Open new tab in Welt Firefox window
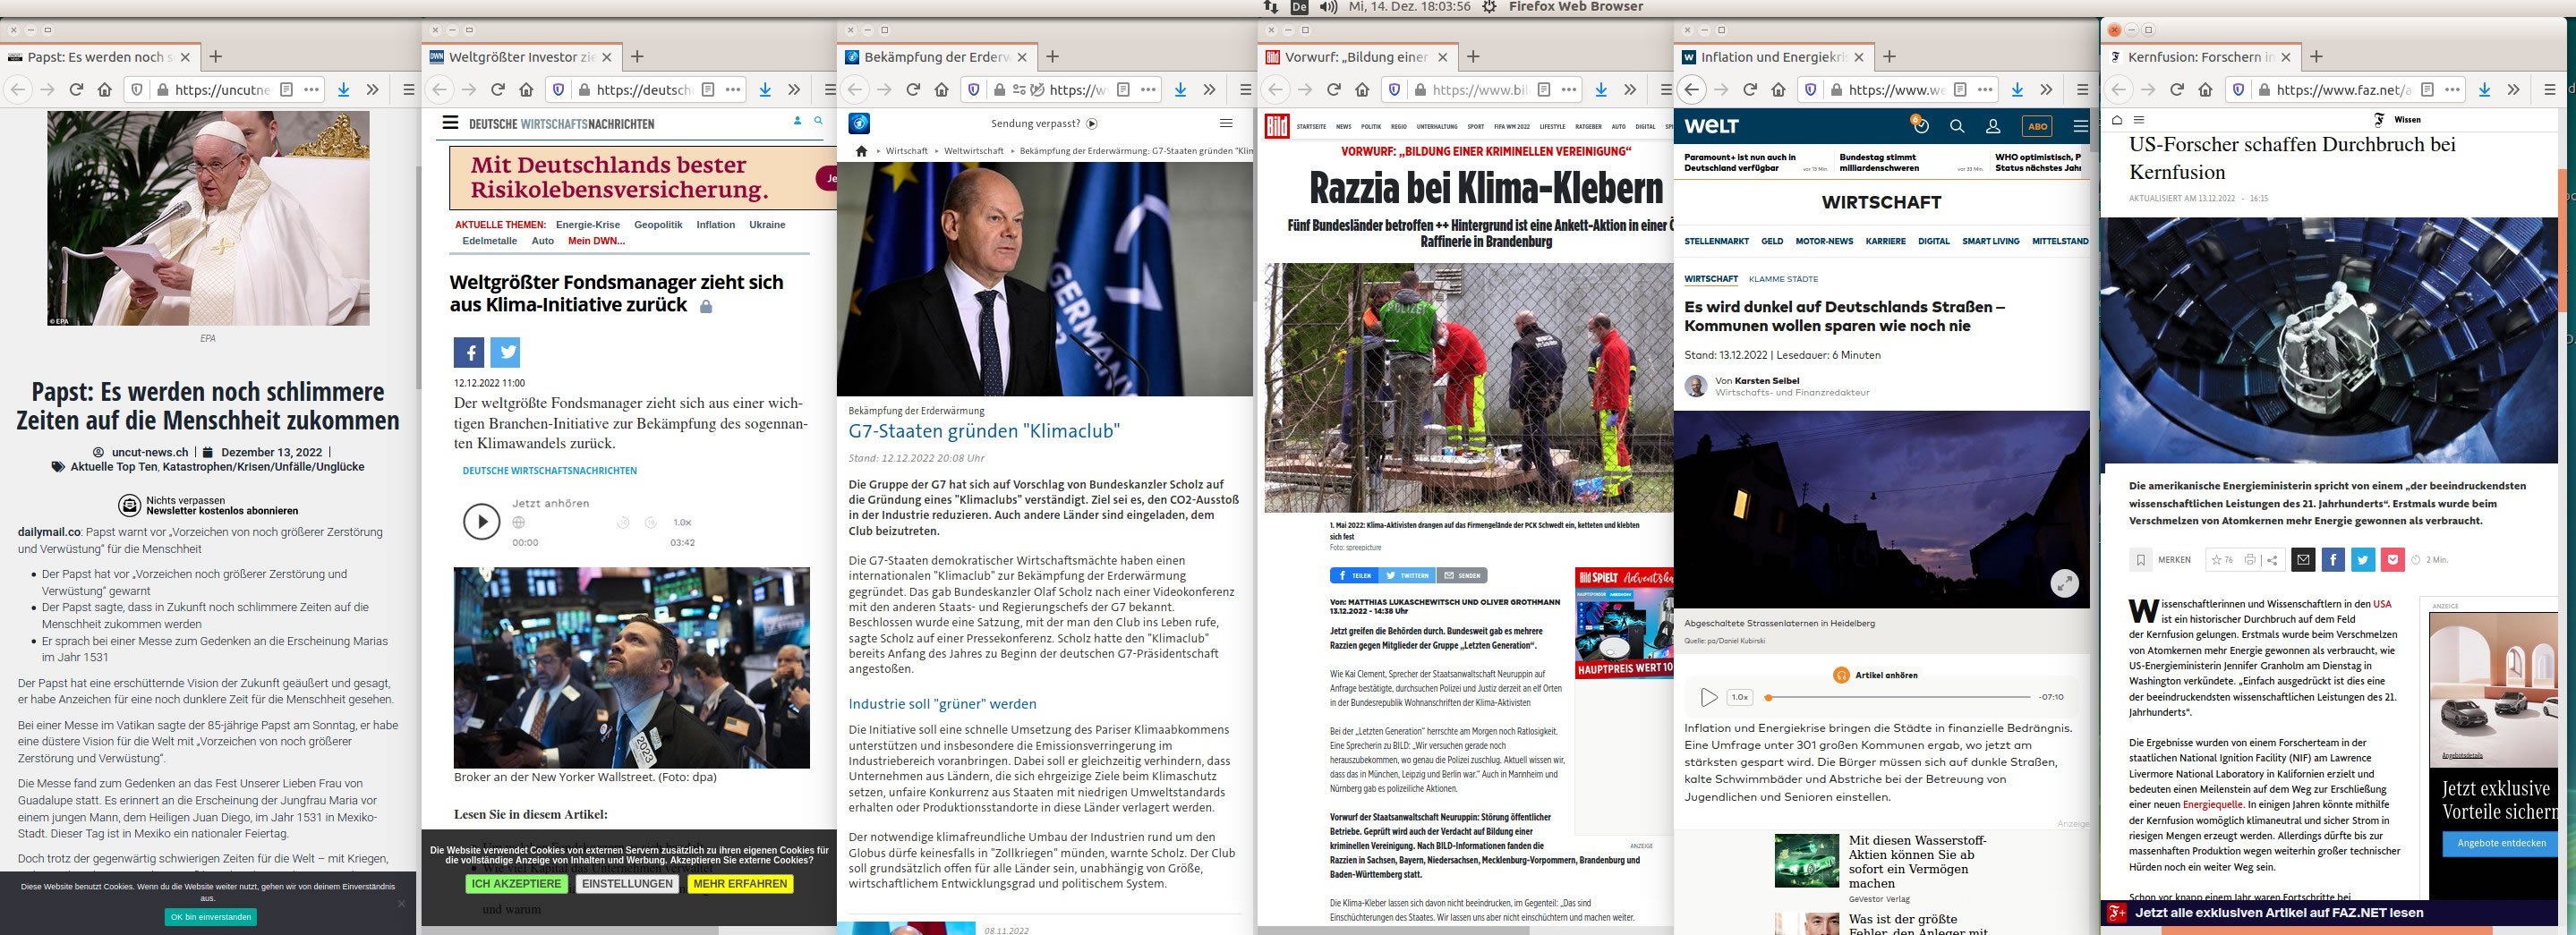The height and width of the screenshot is (935, 2576). (x=1889, y=57)
